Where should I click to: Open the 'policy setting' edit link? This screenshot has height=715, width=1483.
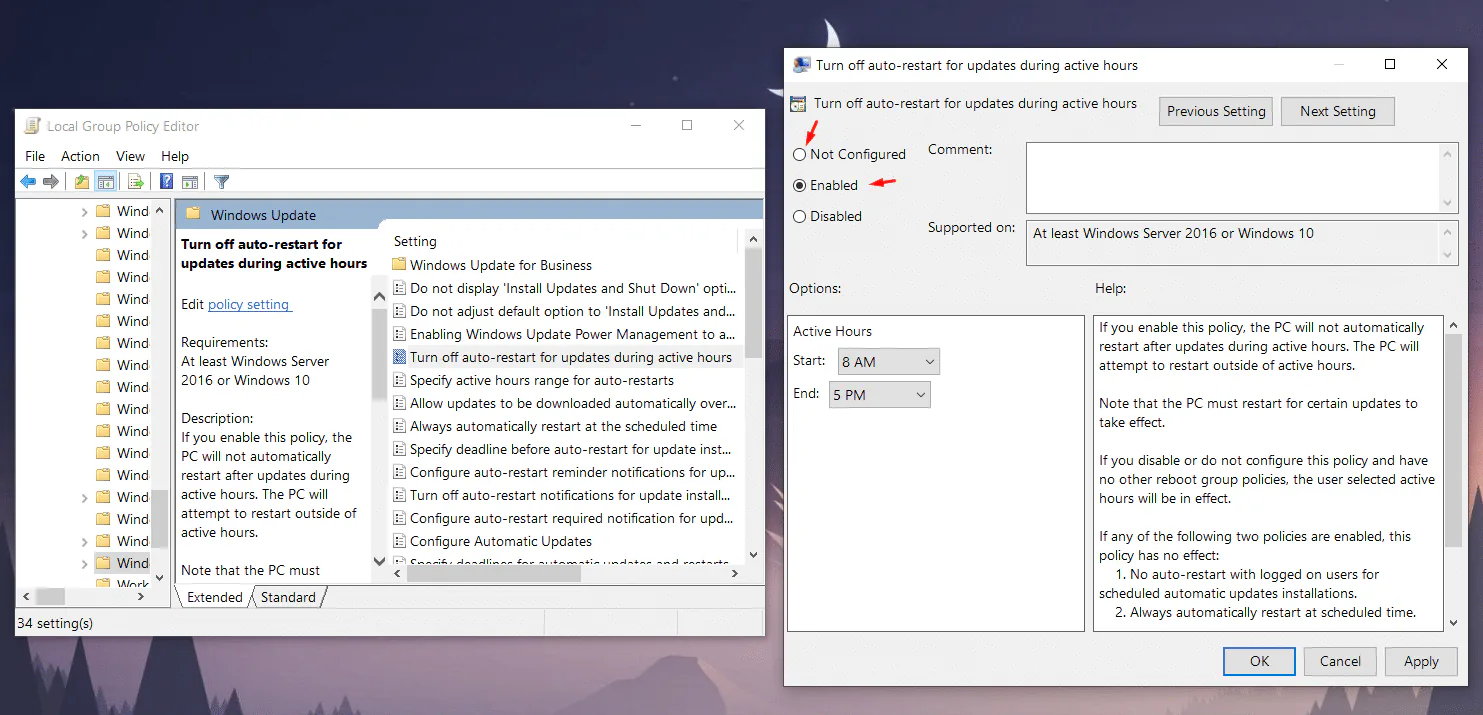coord(248,304)
